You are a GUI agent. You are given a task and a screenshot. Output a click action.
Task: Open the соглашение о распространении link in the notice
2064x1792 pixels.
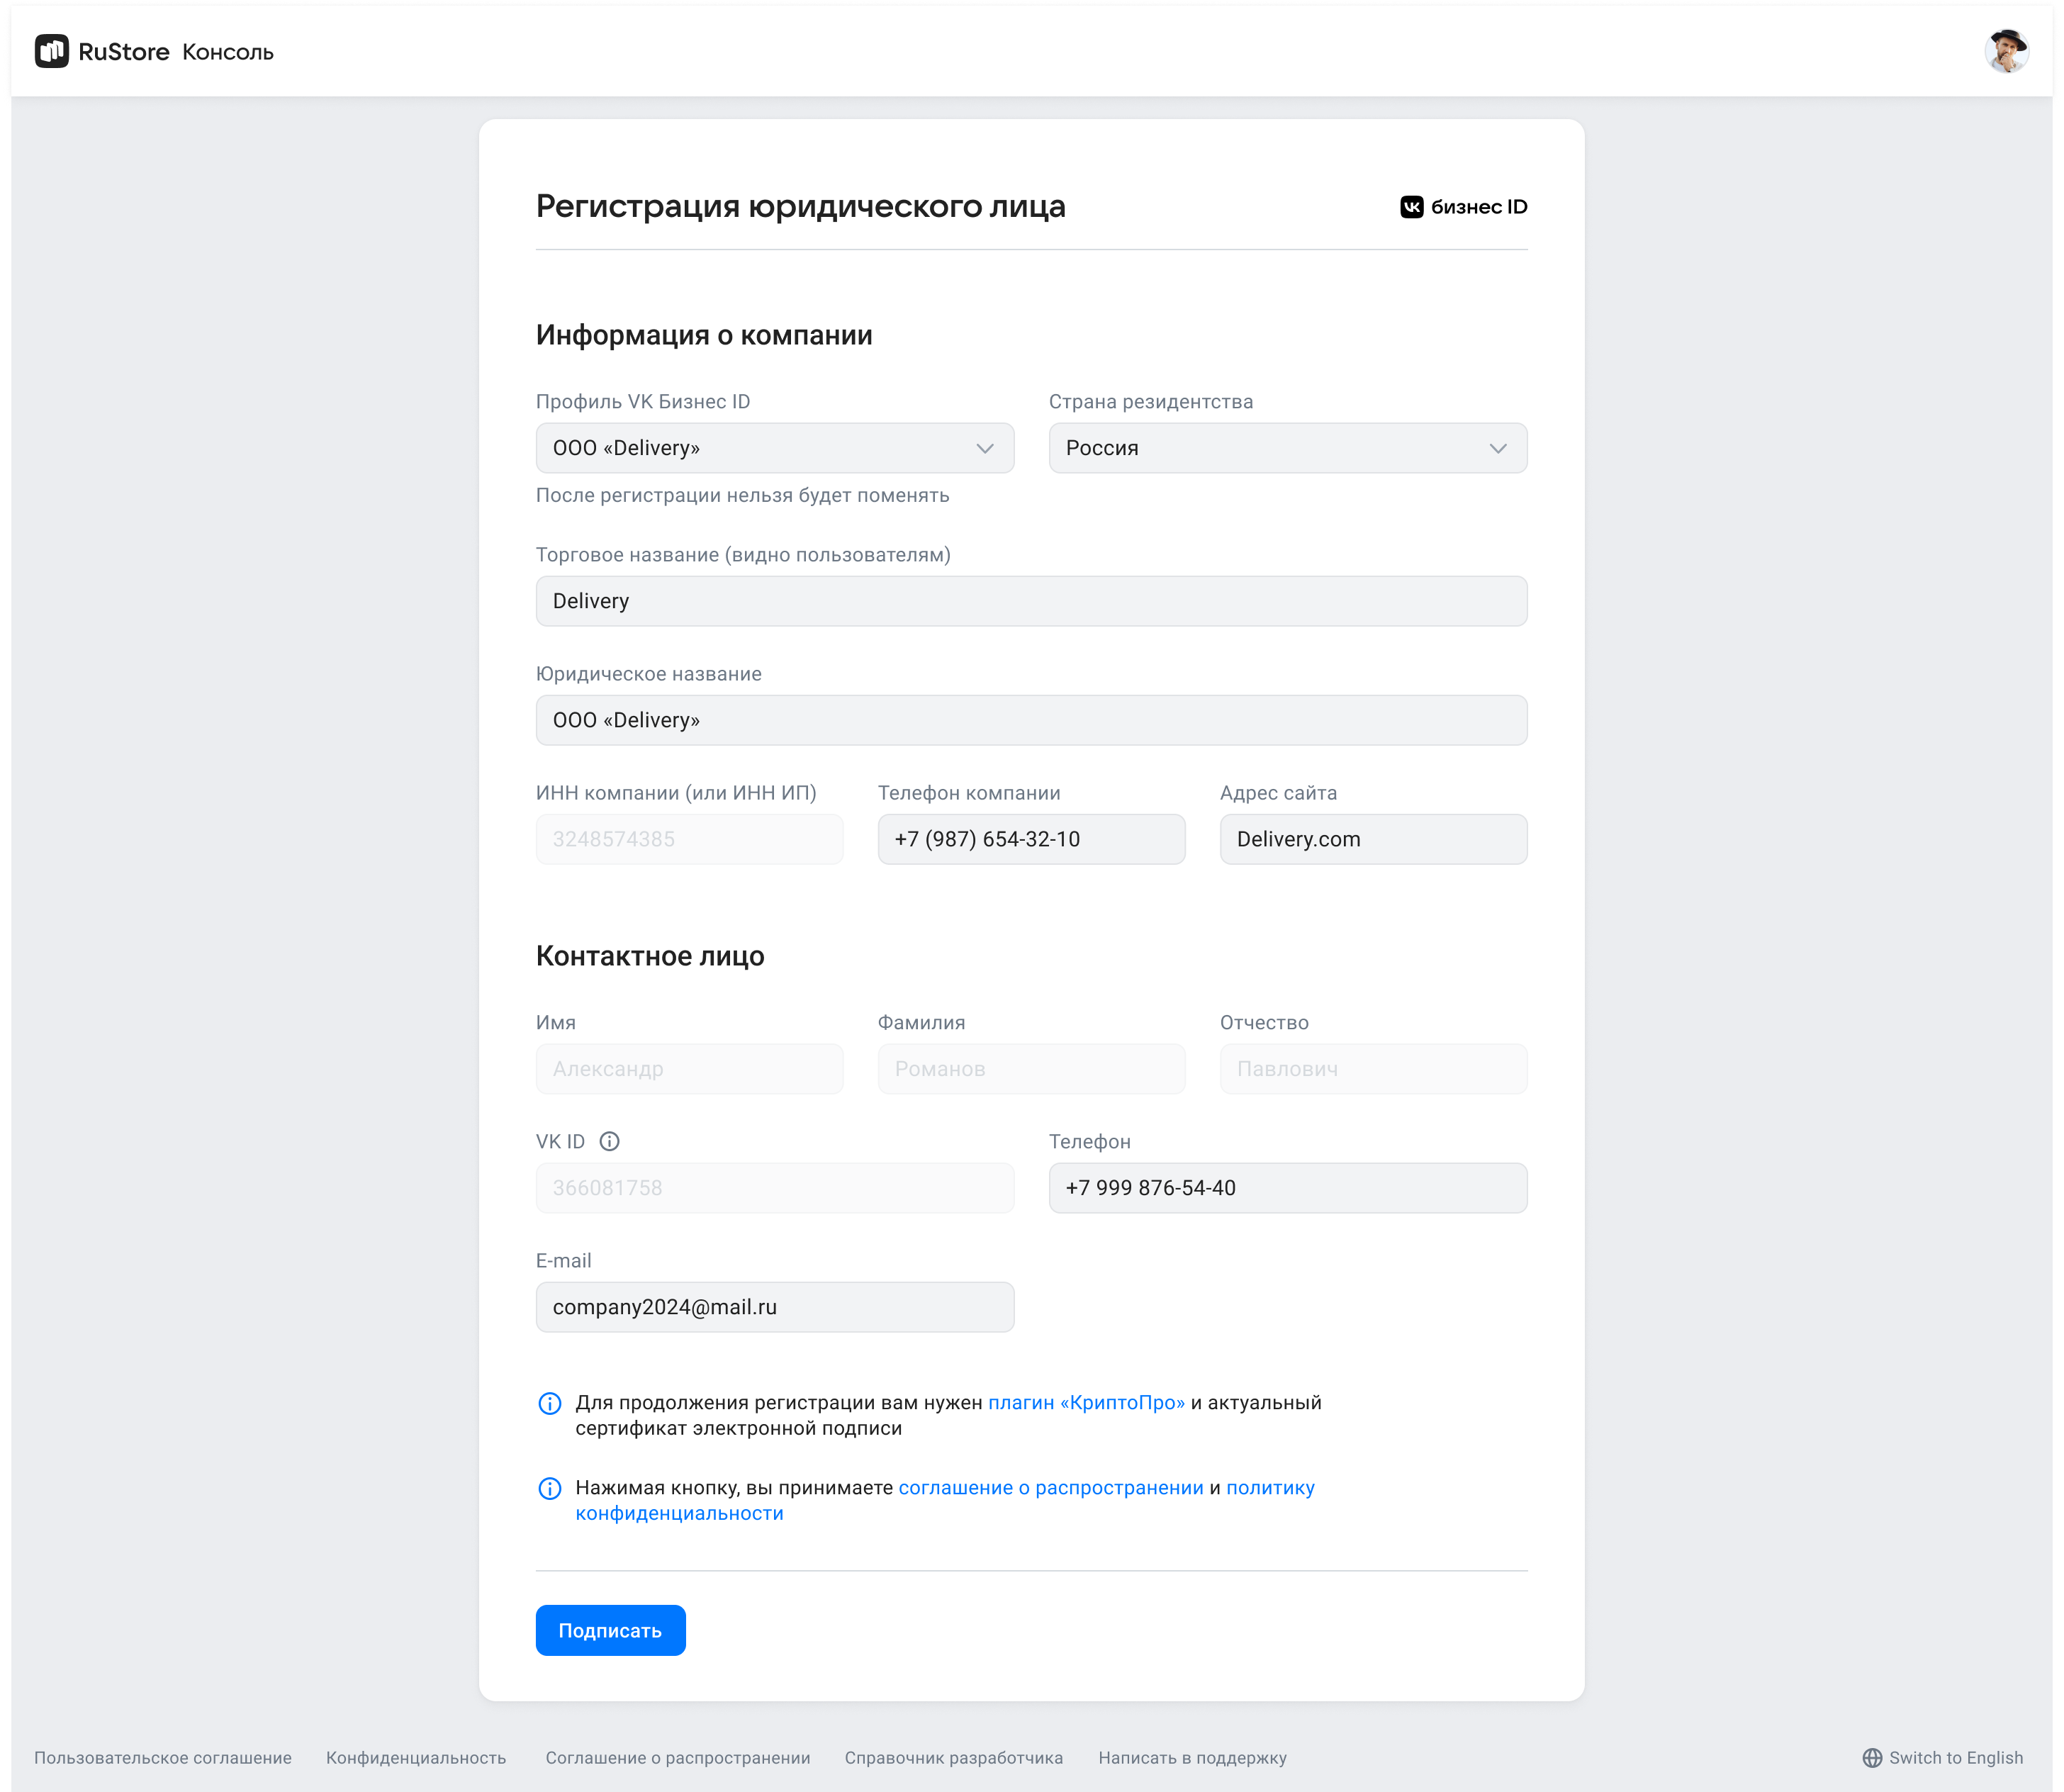pyautogui.click(x=1051, y=1488)
